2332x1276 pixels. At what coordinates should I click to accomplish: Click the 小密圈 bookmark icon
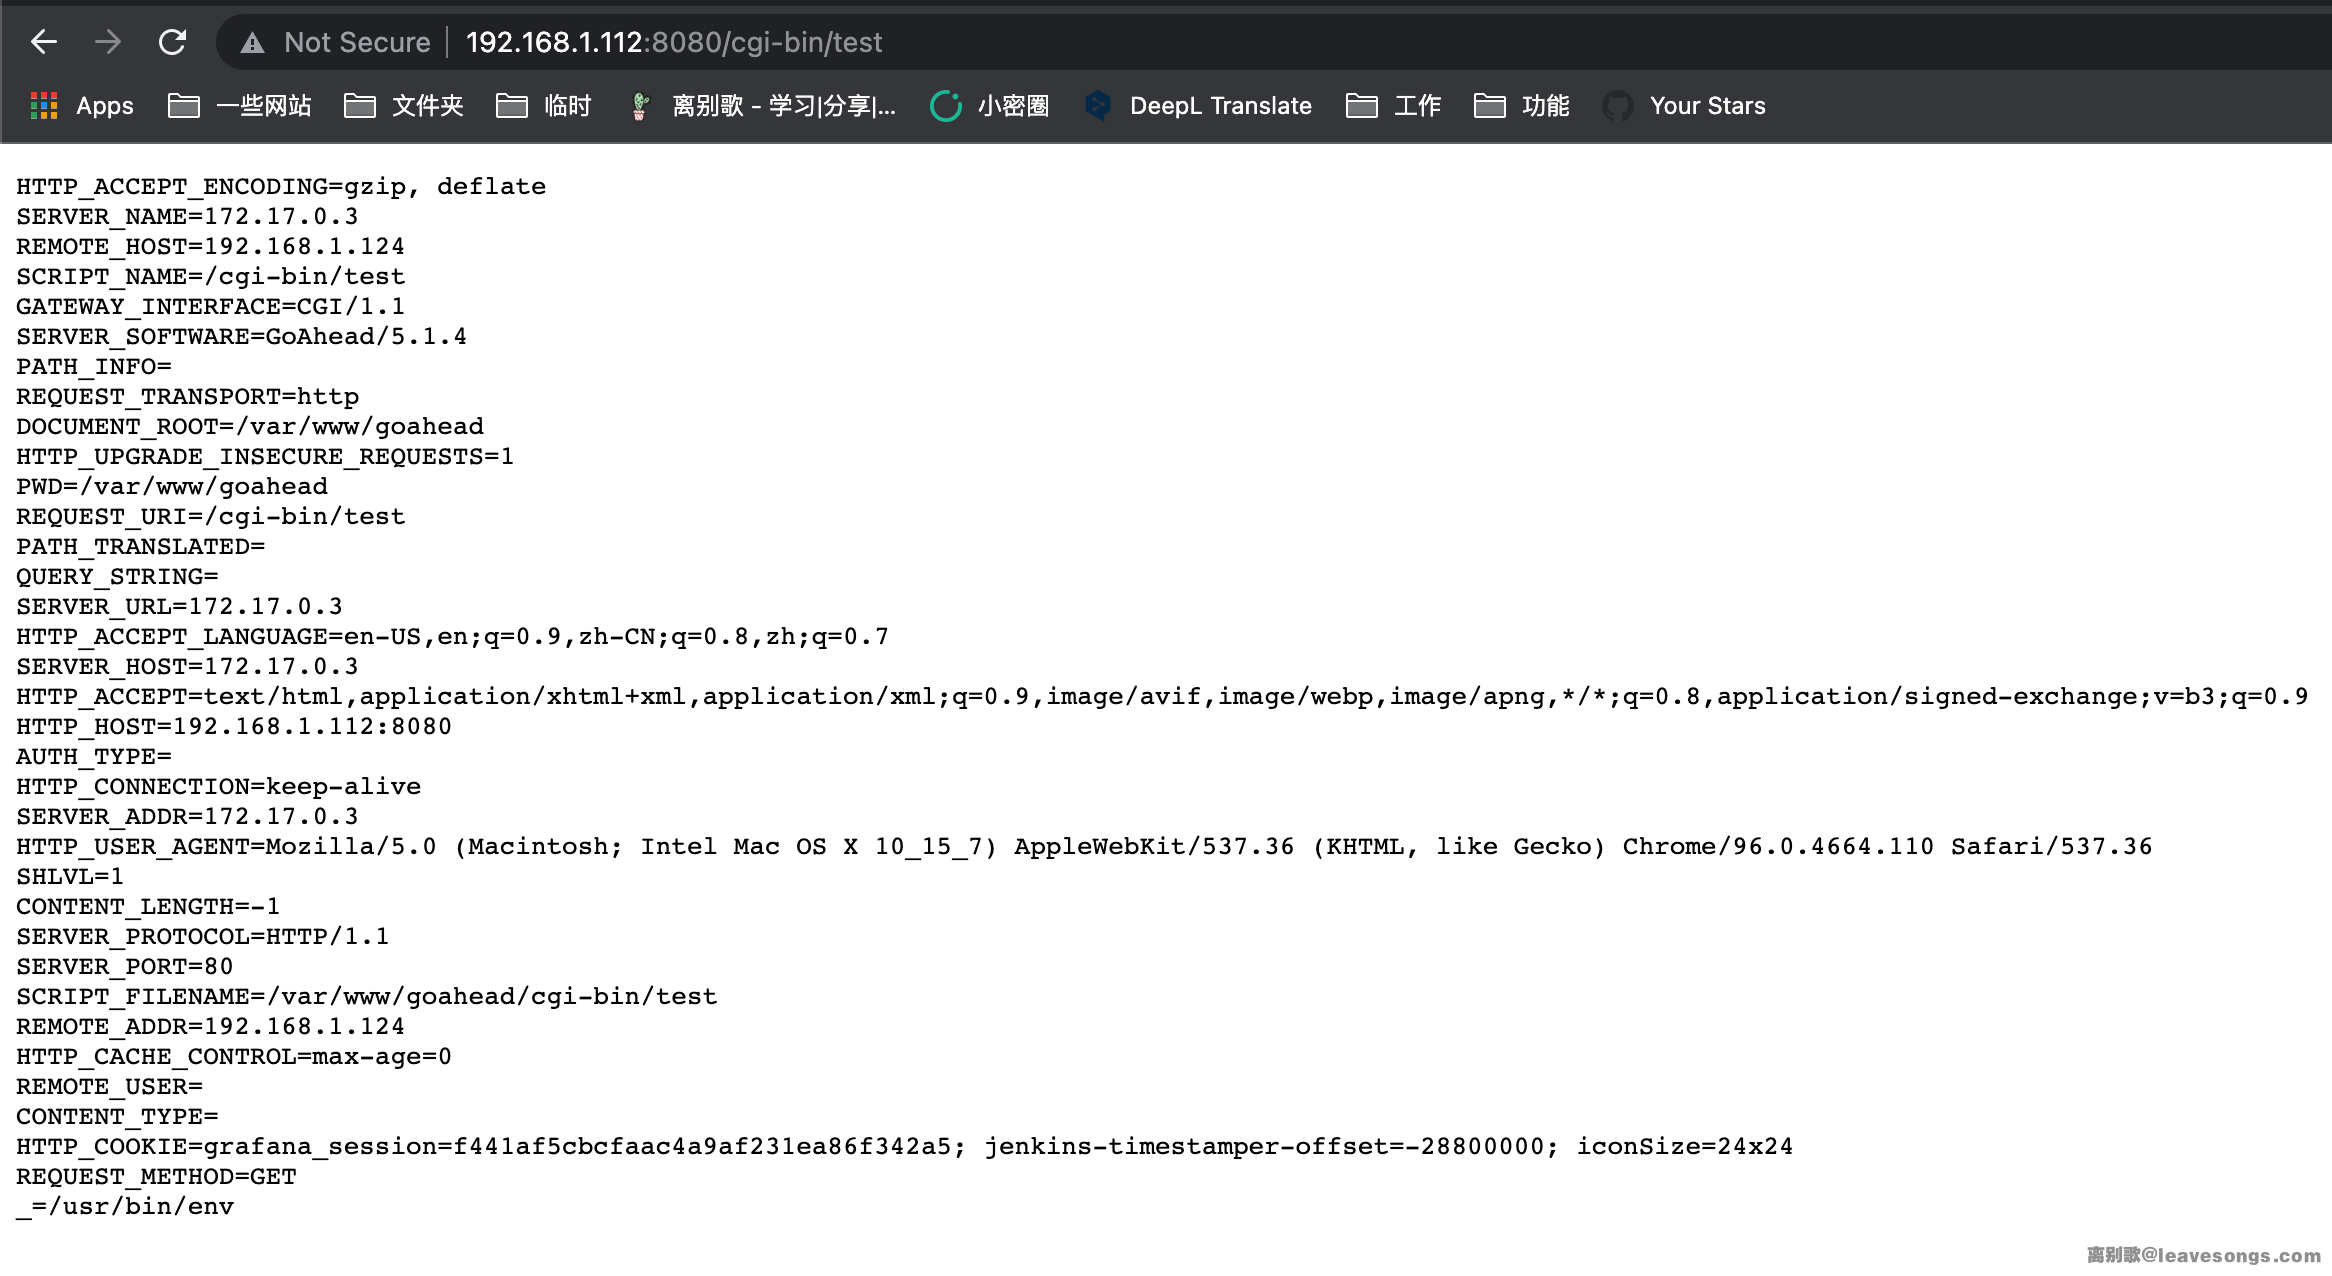tap(945, 106)
